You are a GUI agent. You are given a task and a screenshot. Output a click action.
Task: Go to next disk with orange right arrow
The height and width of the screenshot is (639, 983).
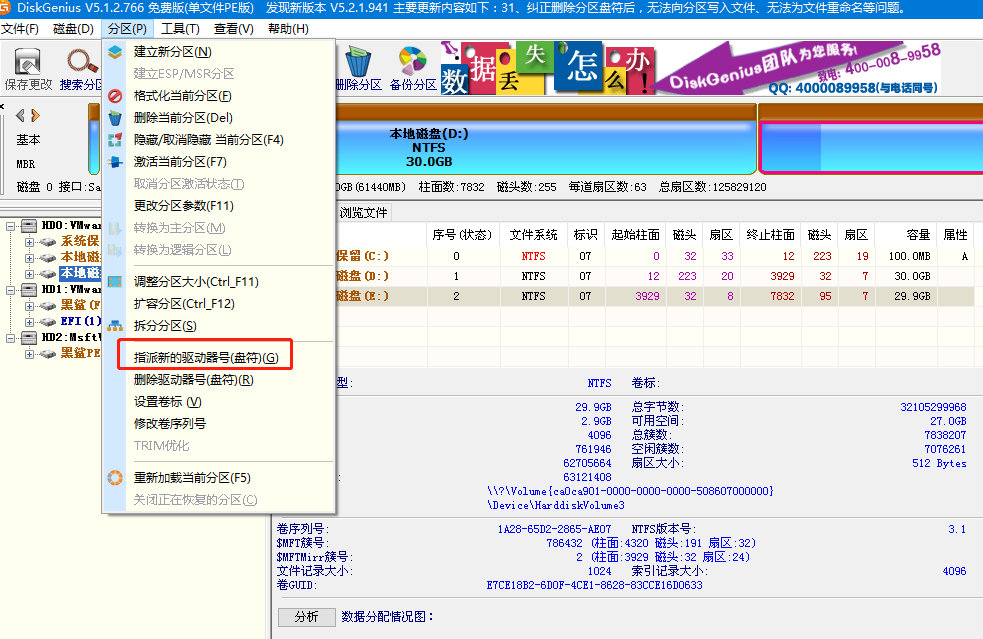pyautogui.click(x=35, y=115)
